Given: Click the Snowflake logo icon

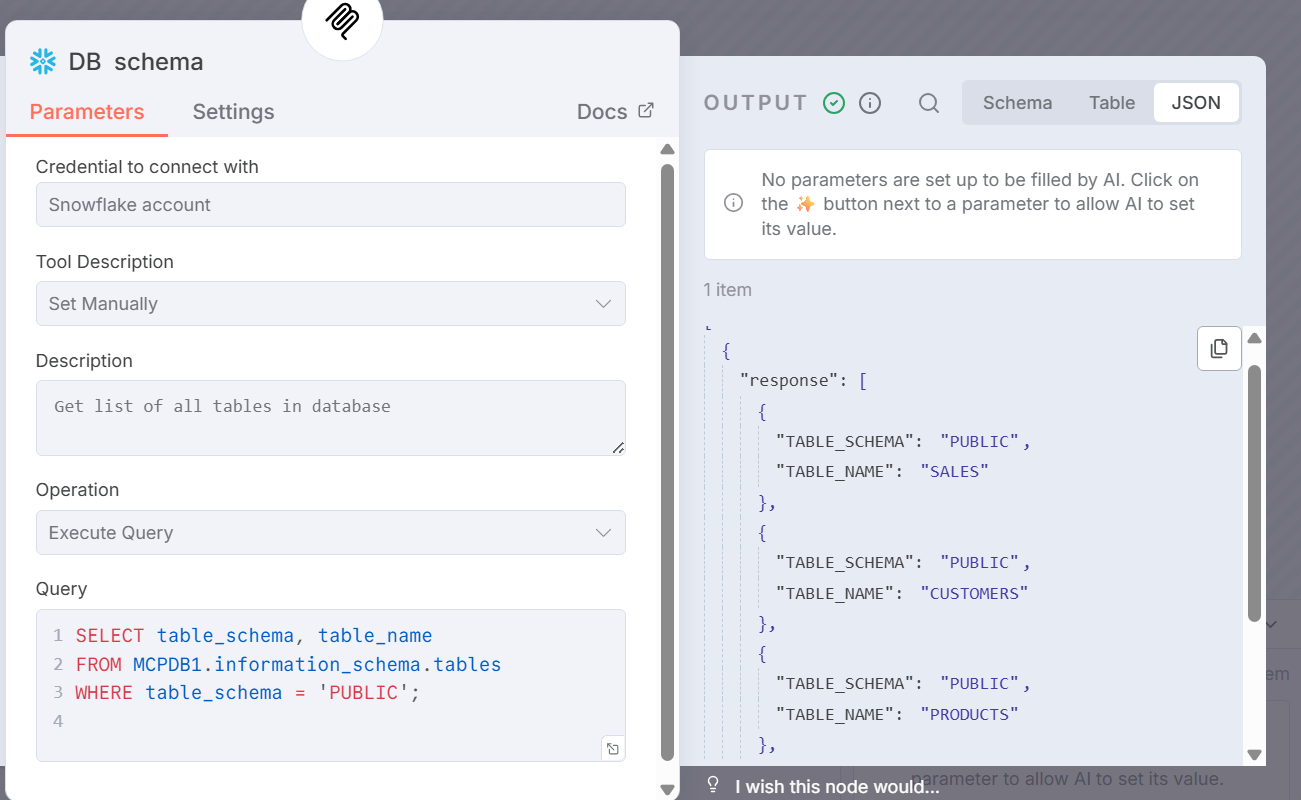Looking at the screenshot, I should point(42,62).
